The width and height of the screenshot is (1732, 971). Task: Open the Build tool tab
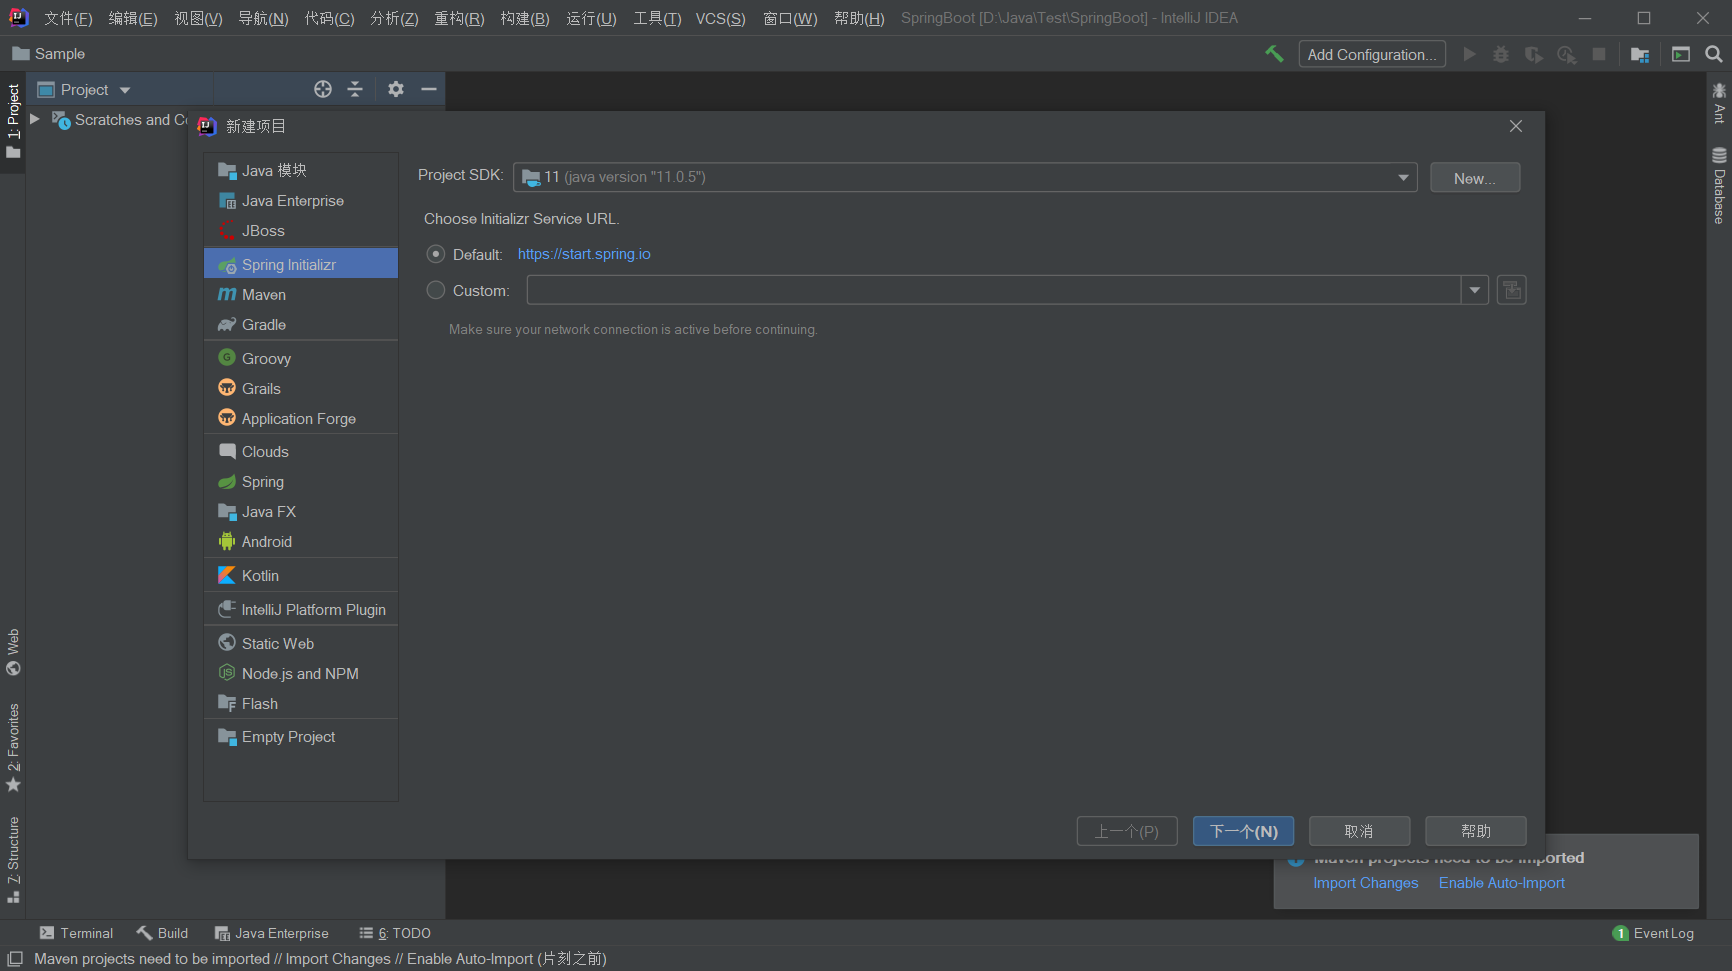click(162, 933)
